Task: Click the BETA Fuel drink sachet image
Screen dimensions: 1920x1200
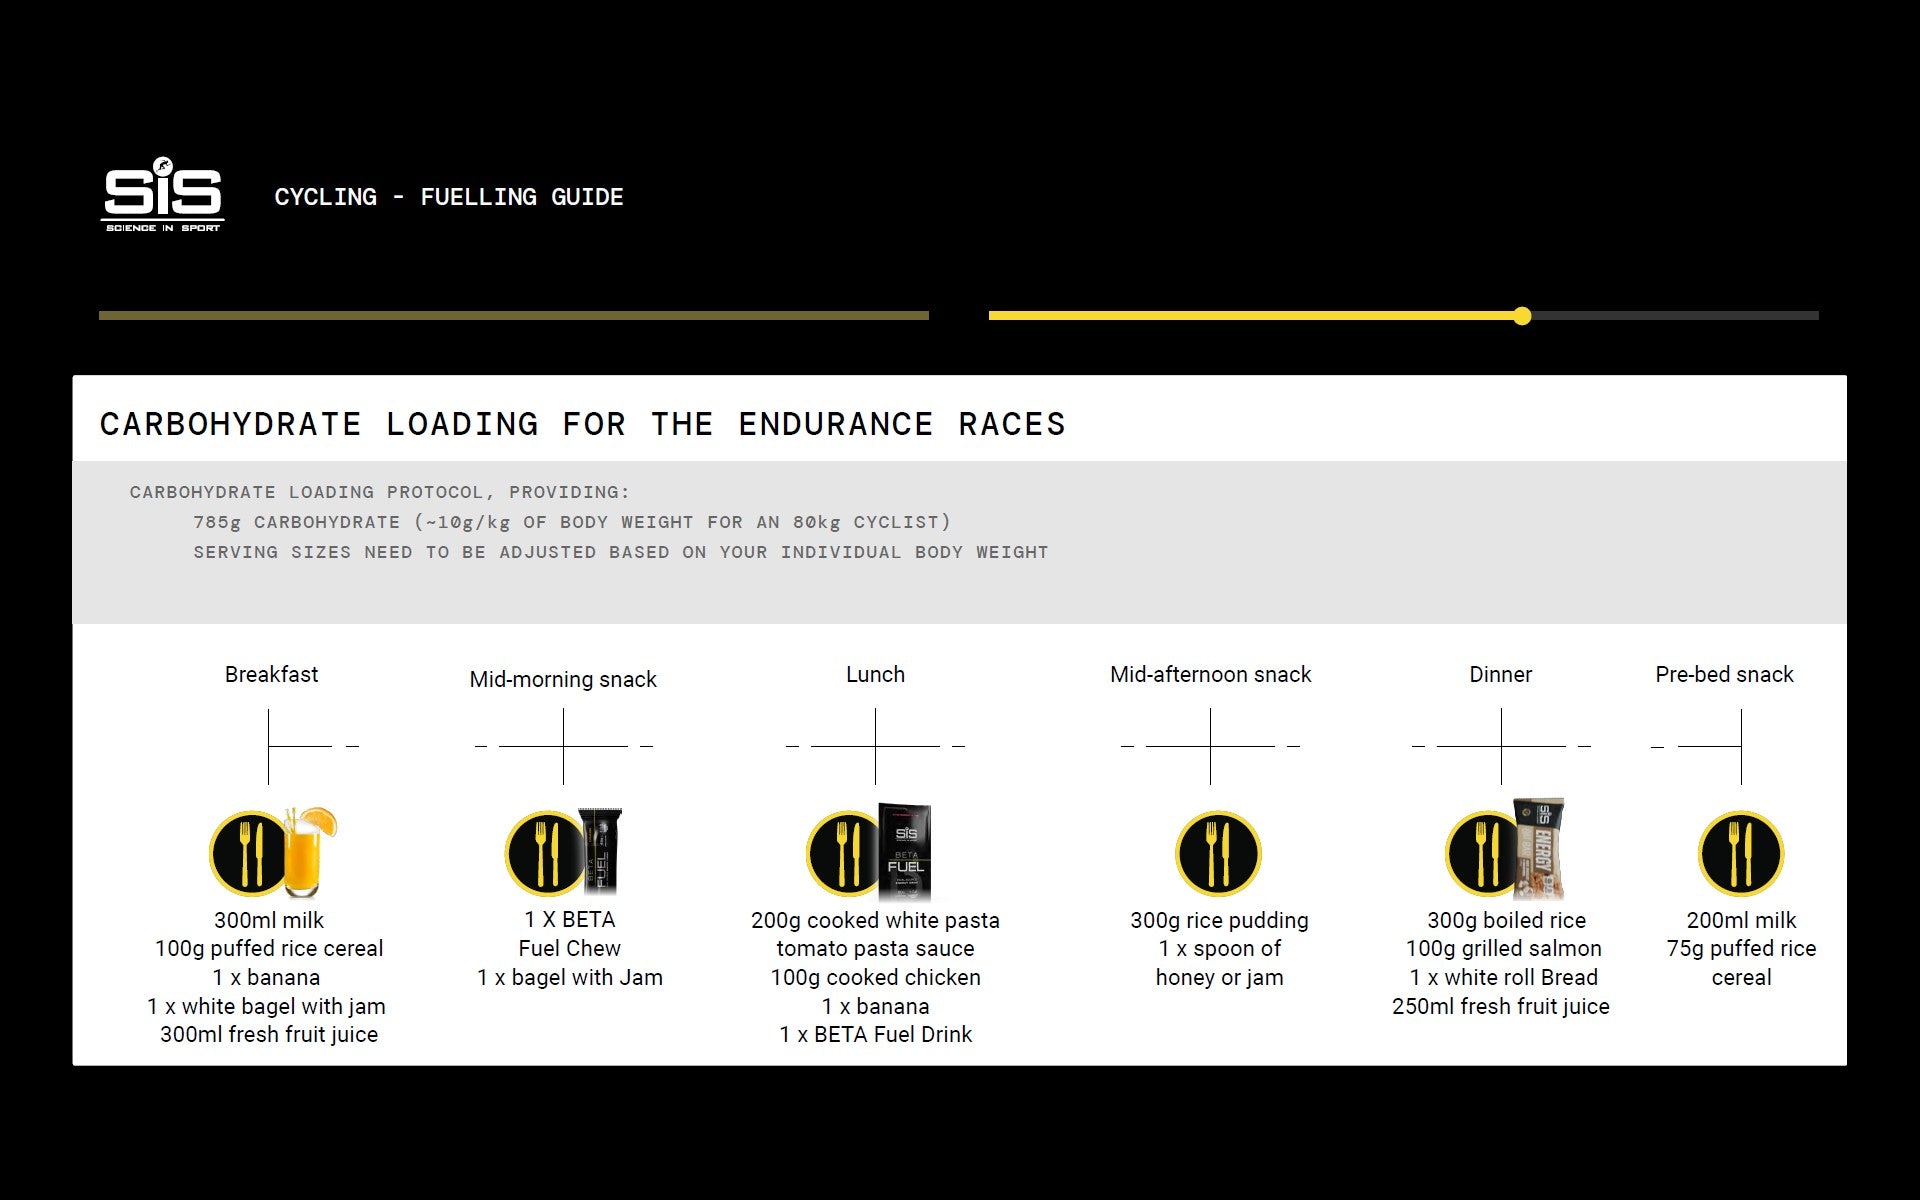Action: [906, 851]
